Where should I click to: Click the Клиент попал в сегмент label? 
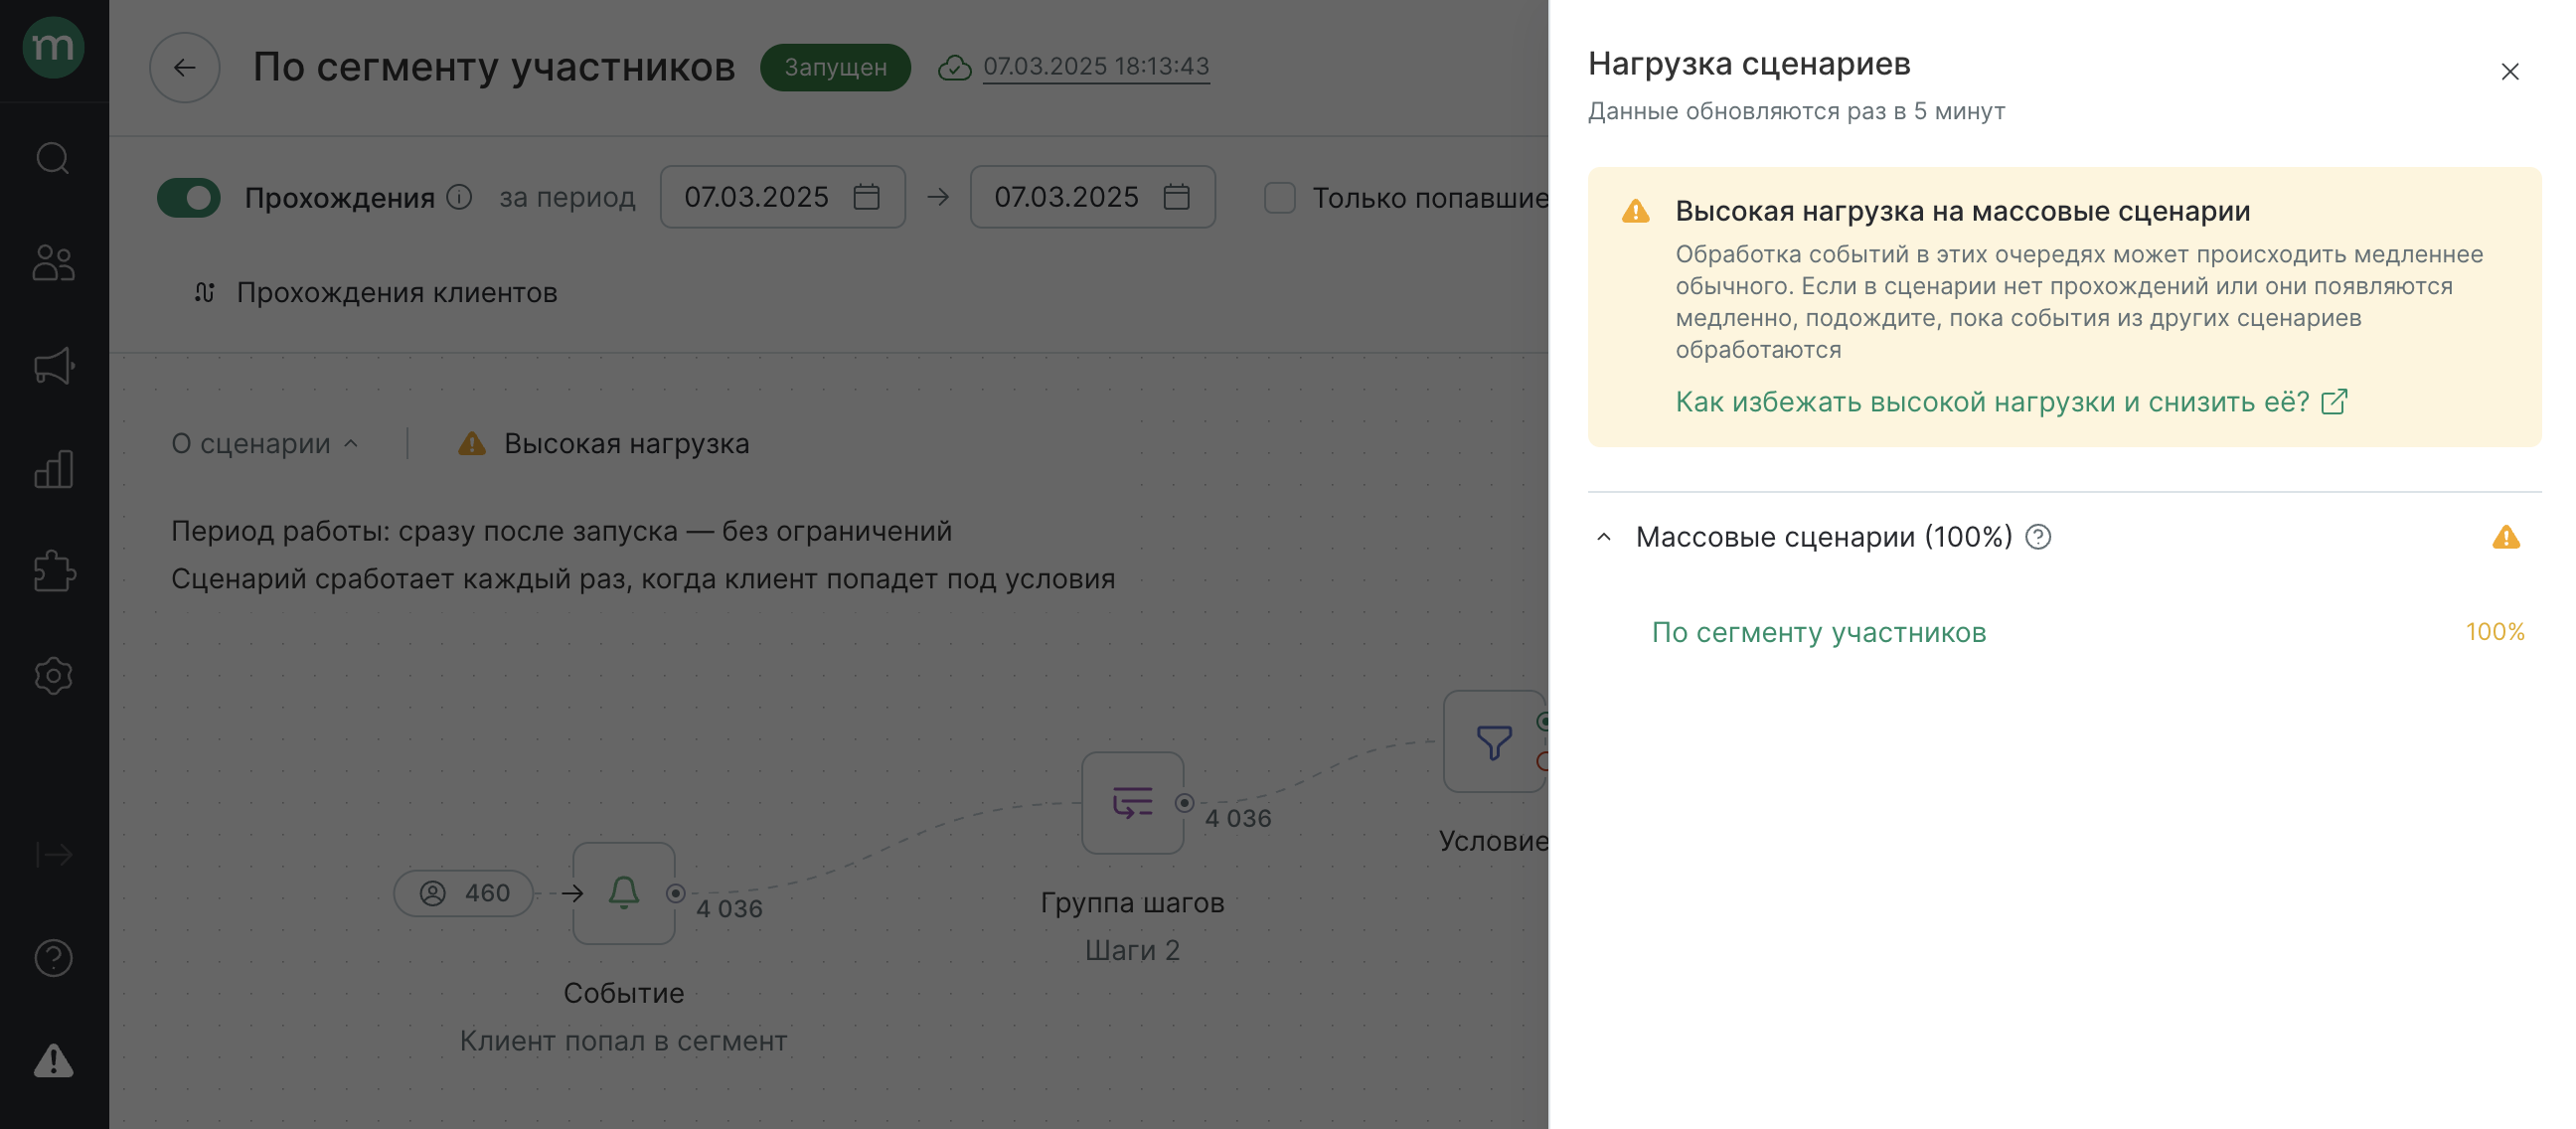624,1041
